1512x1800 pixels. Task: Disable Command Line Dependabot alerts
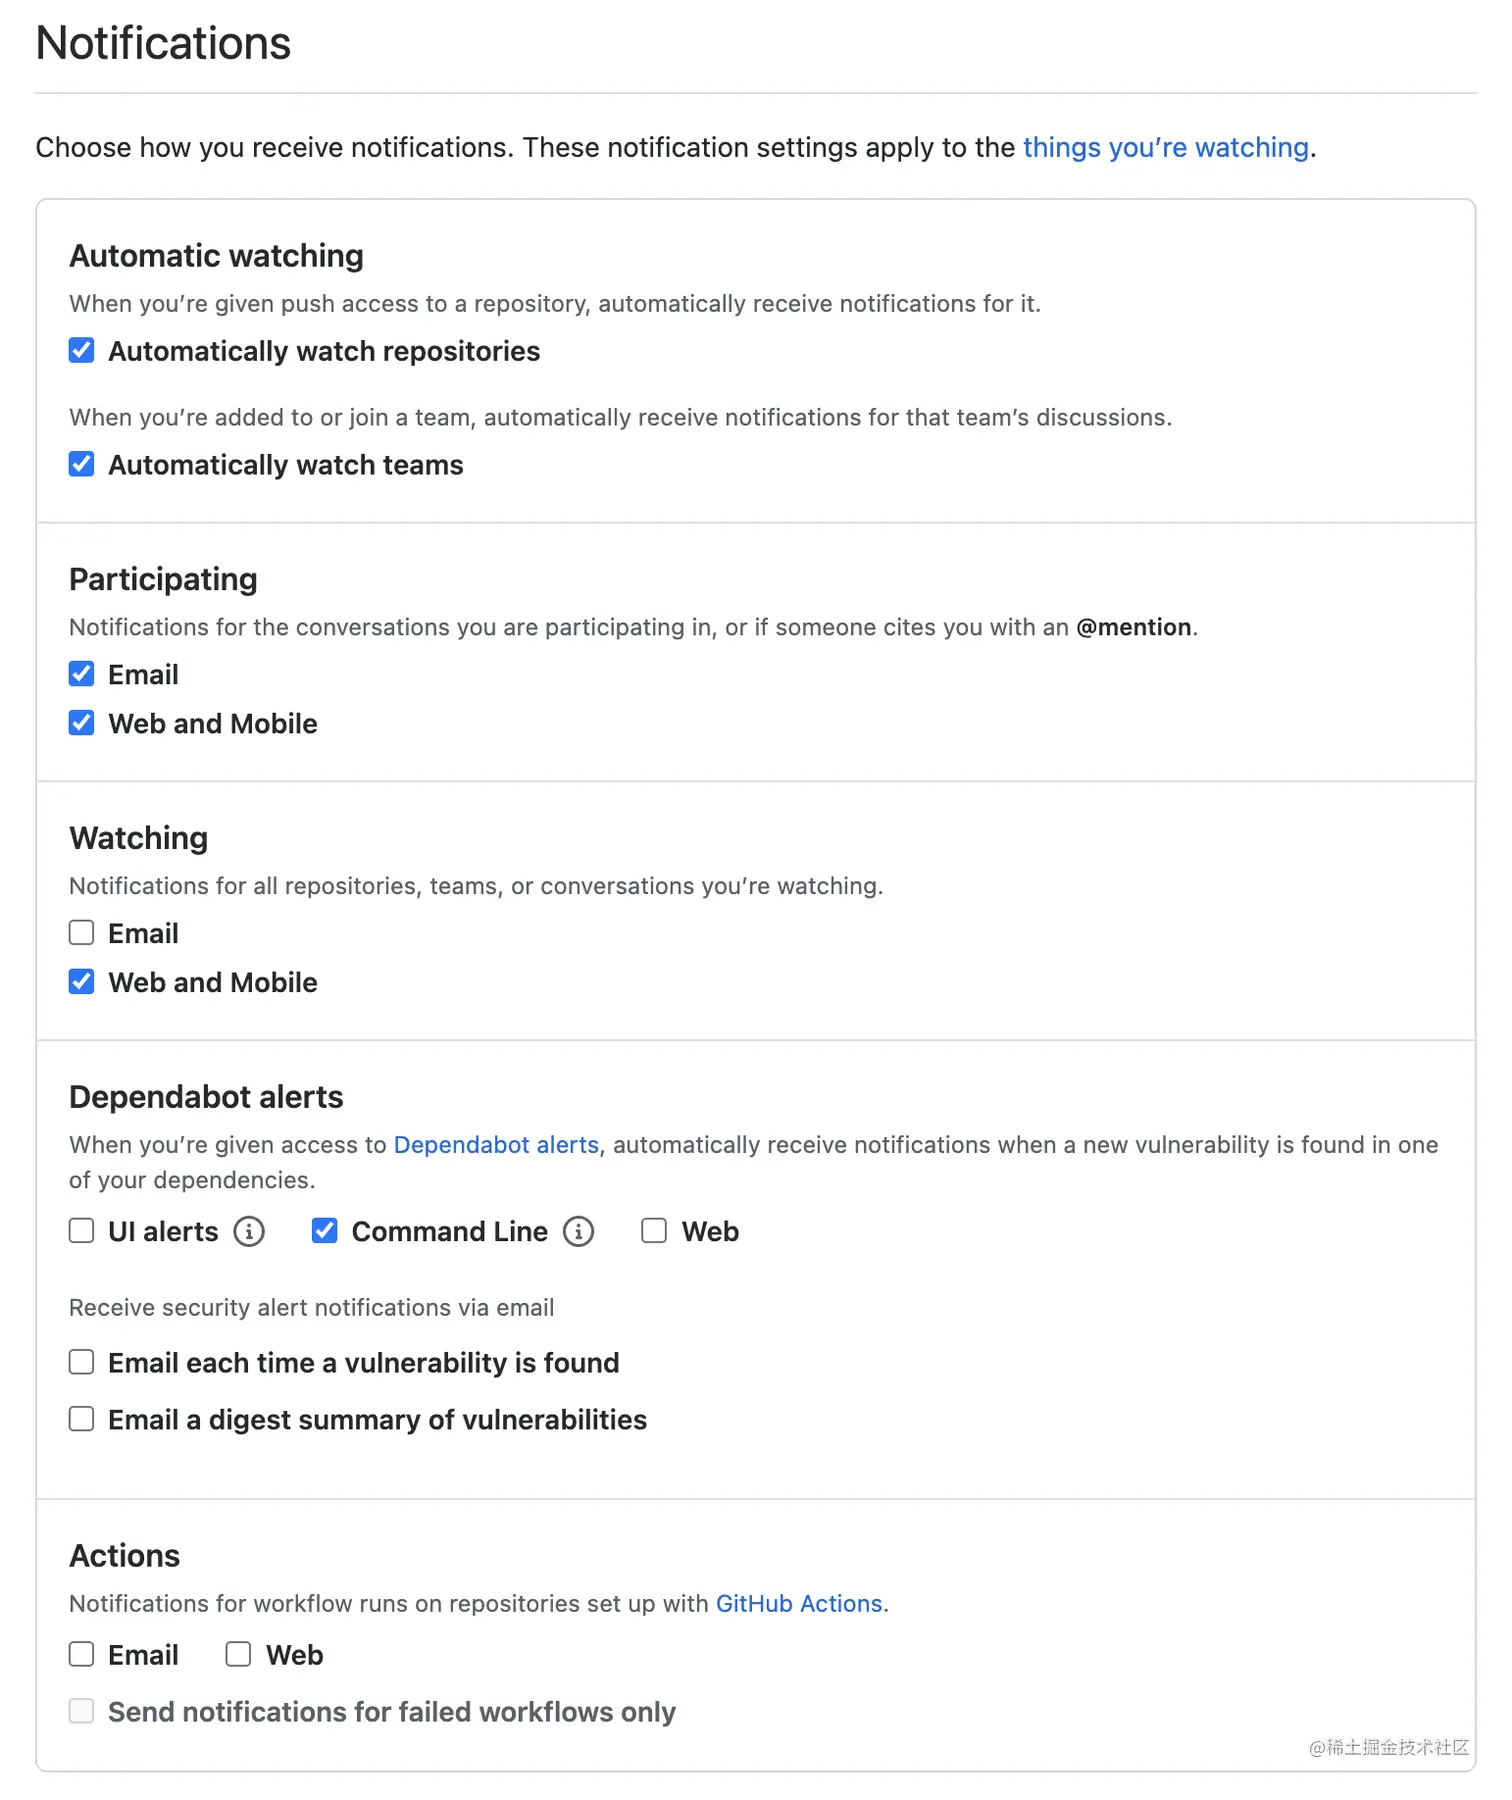[x=324, y=1231]
